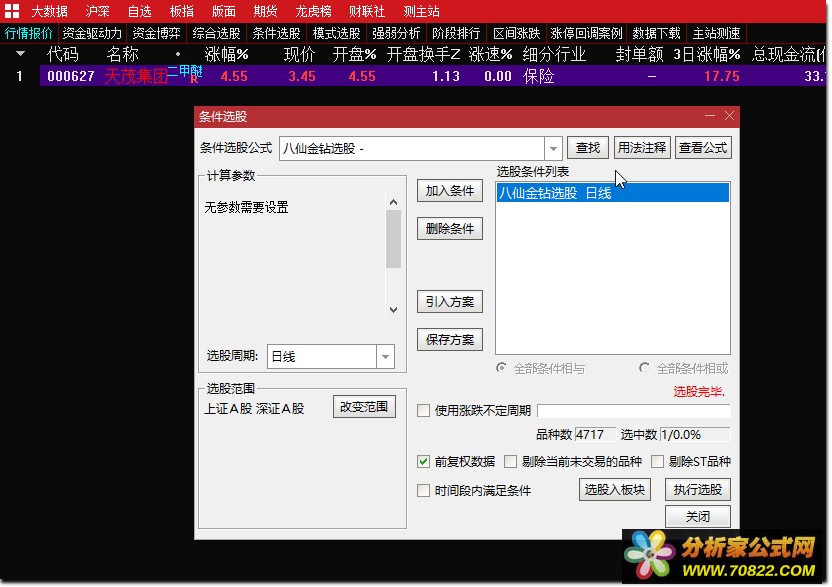832x587 pixels.
Task: Expand the 选股周期 dropdown arrow
Action: click(386, 357)
